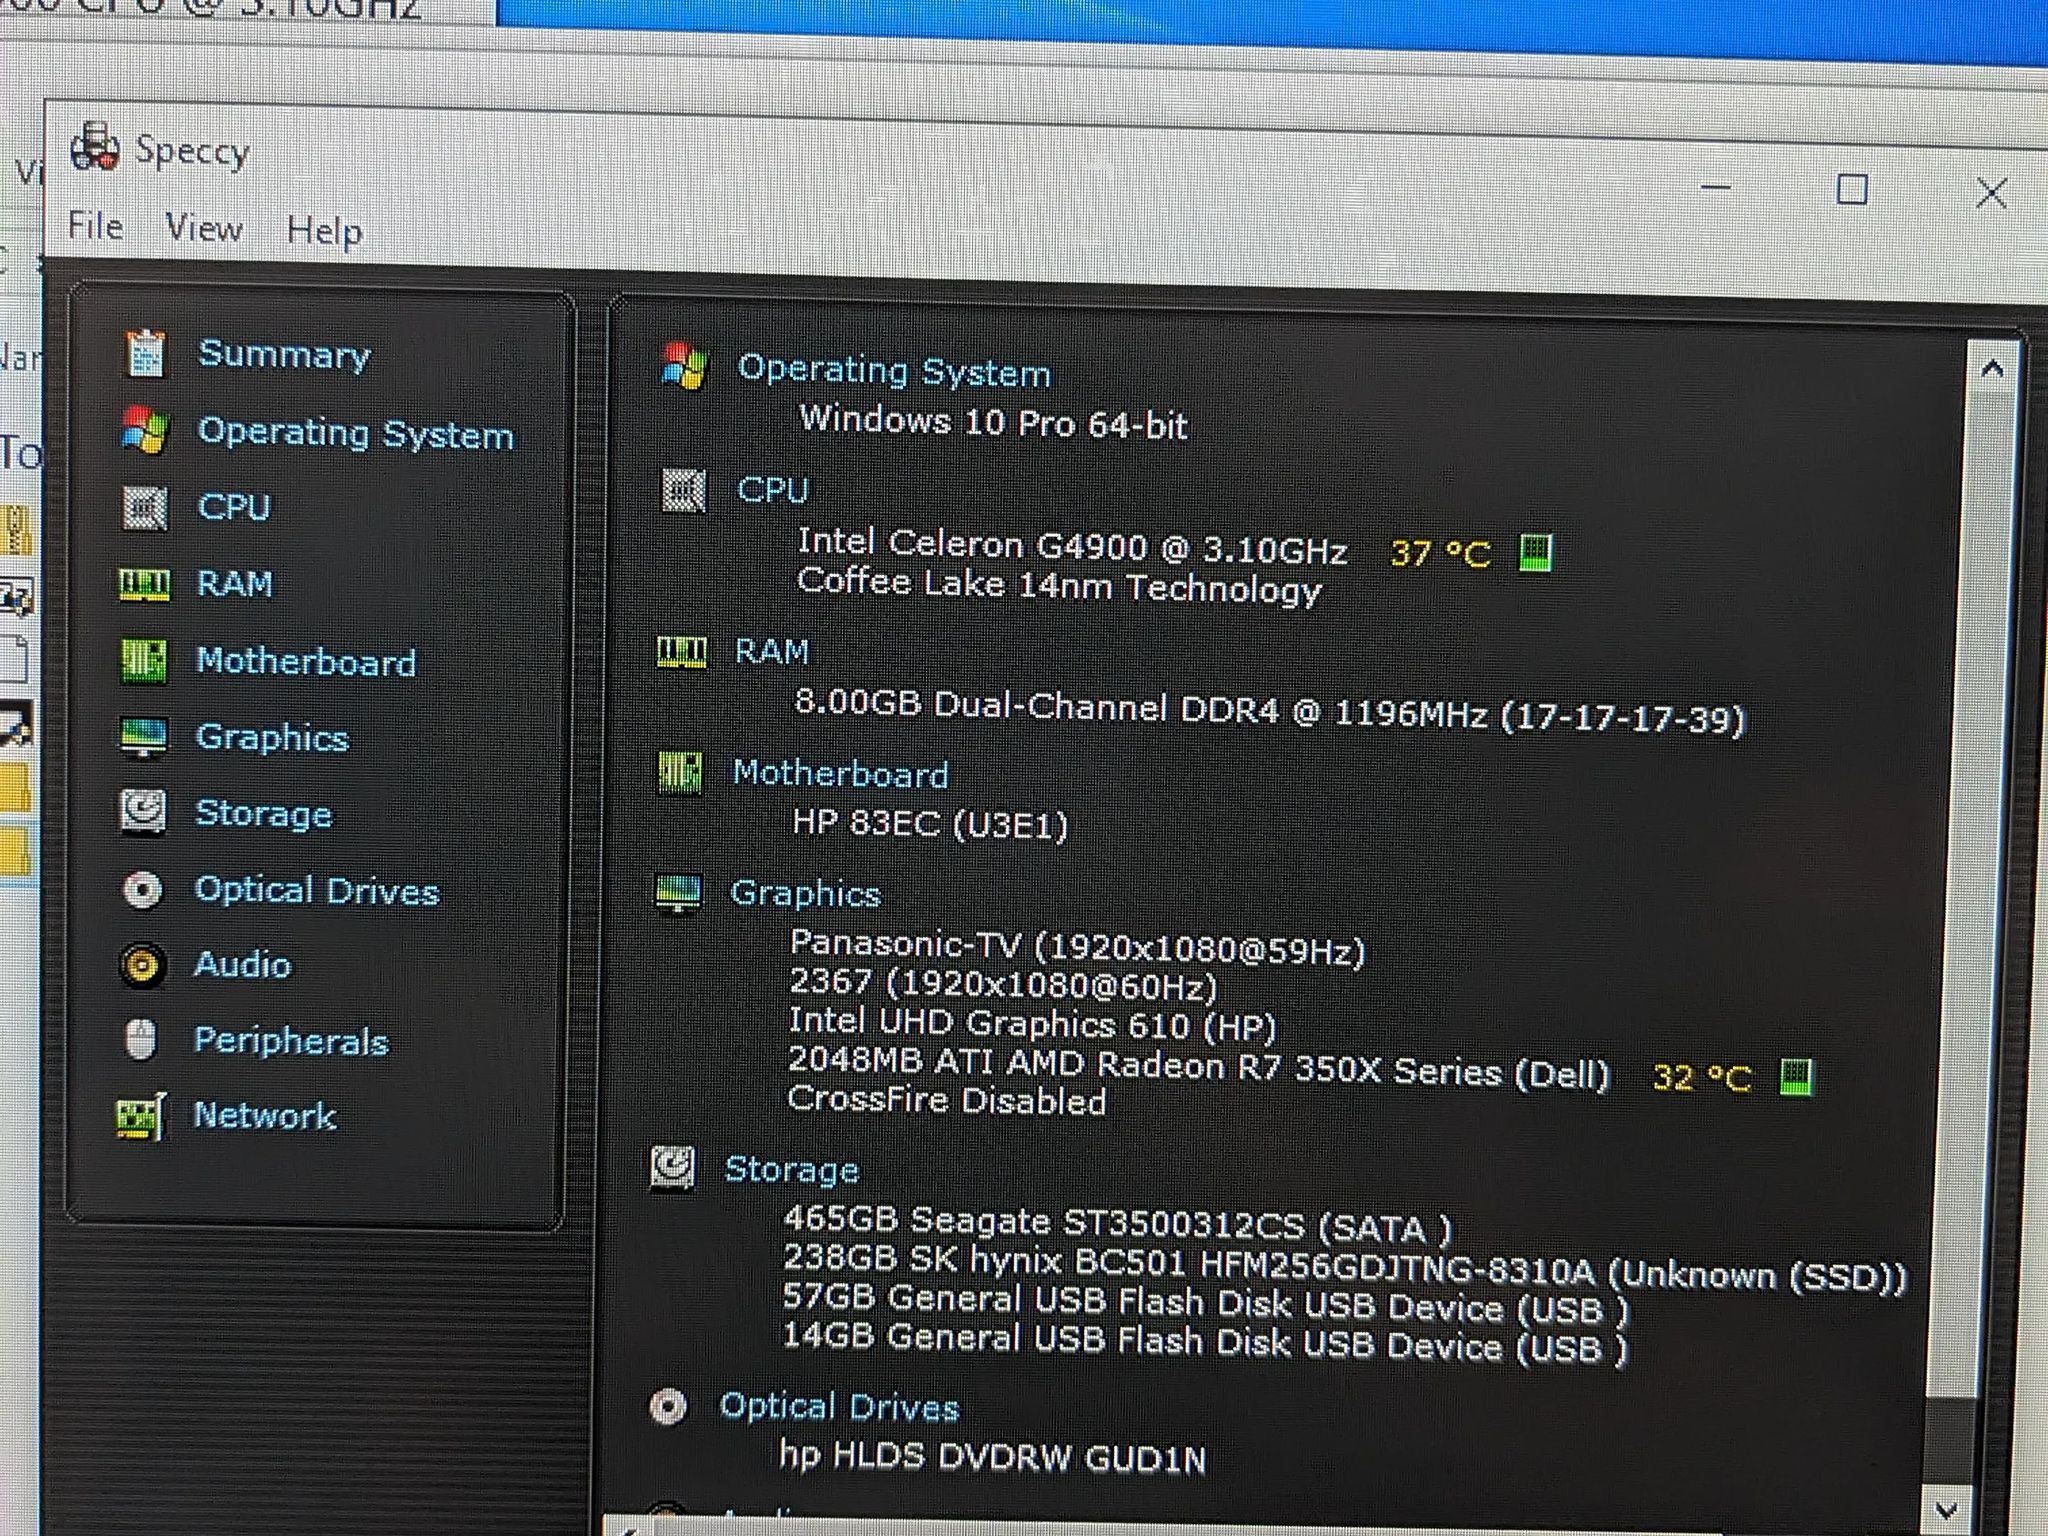
Task: Maximize the Speccy window
Action: 1852,188
